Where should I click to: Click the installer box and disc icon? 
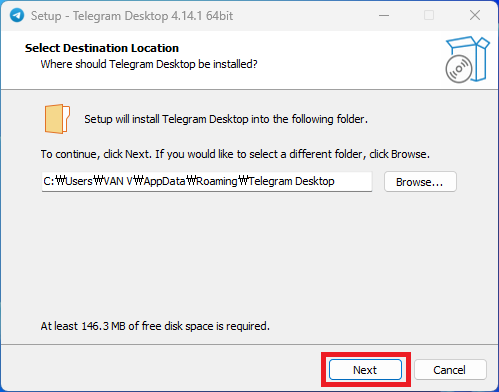click(467, 60)
